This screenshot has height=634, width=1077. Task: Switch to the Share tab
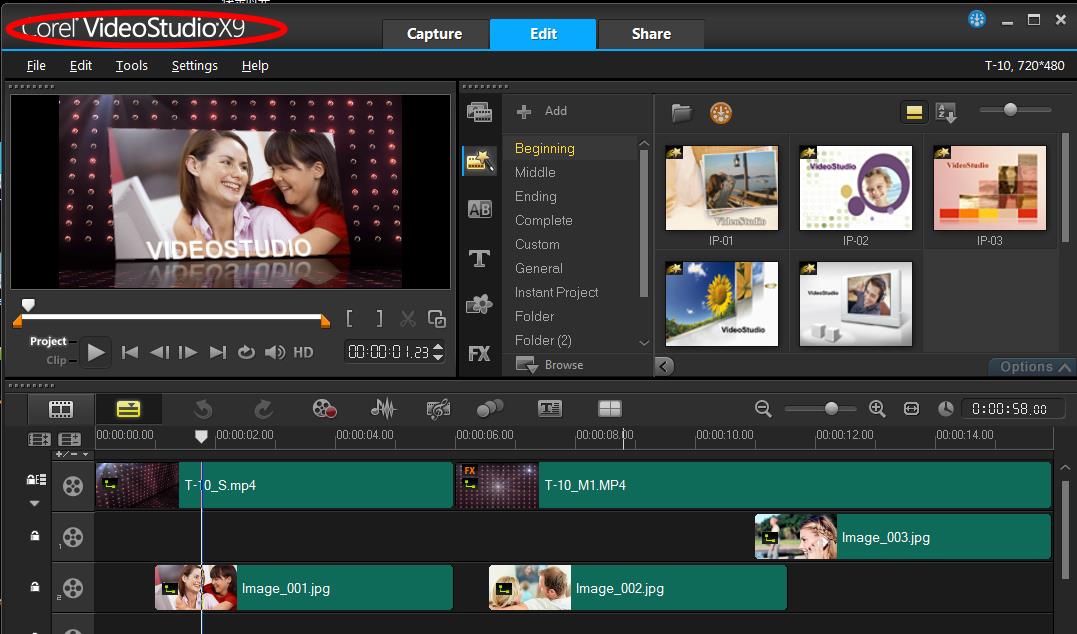click(x=651, y=34)
